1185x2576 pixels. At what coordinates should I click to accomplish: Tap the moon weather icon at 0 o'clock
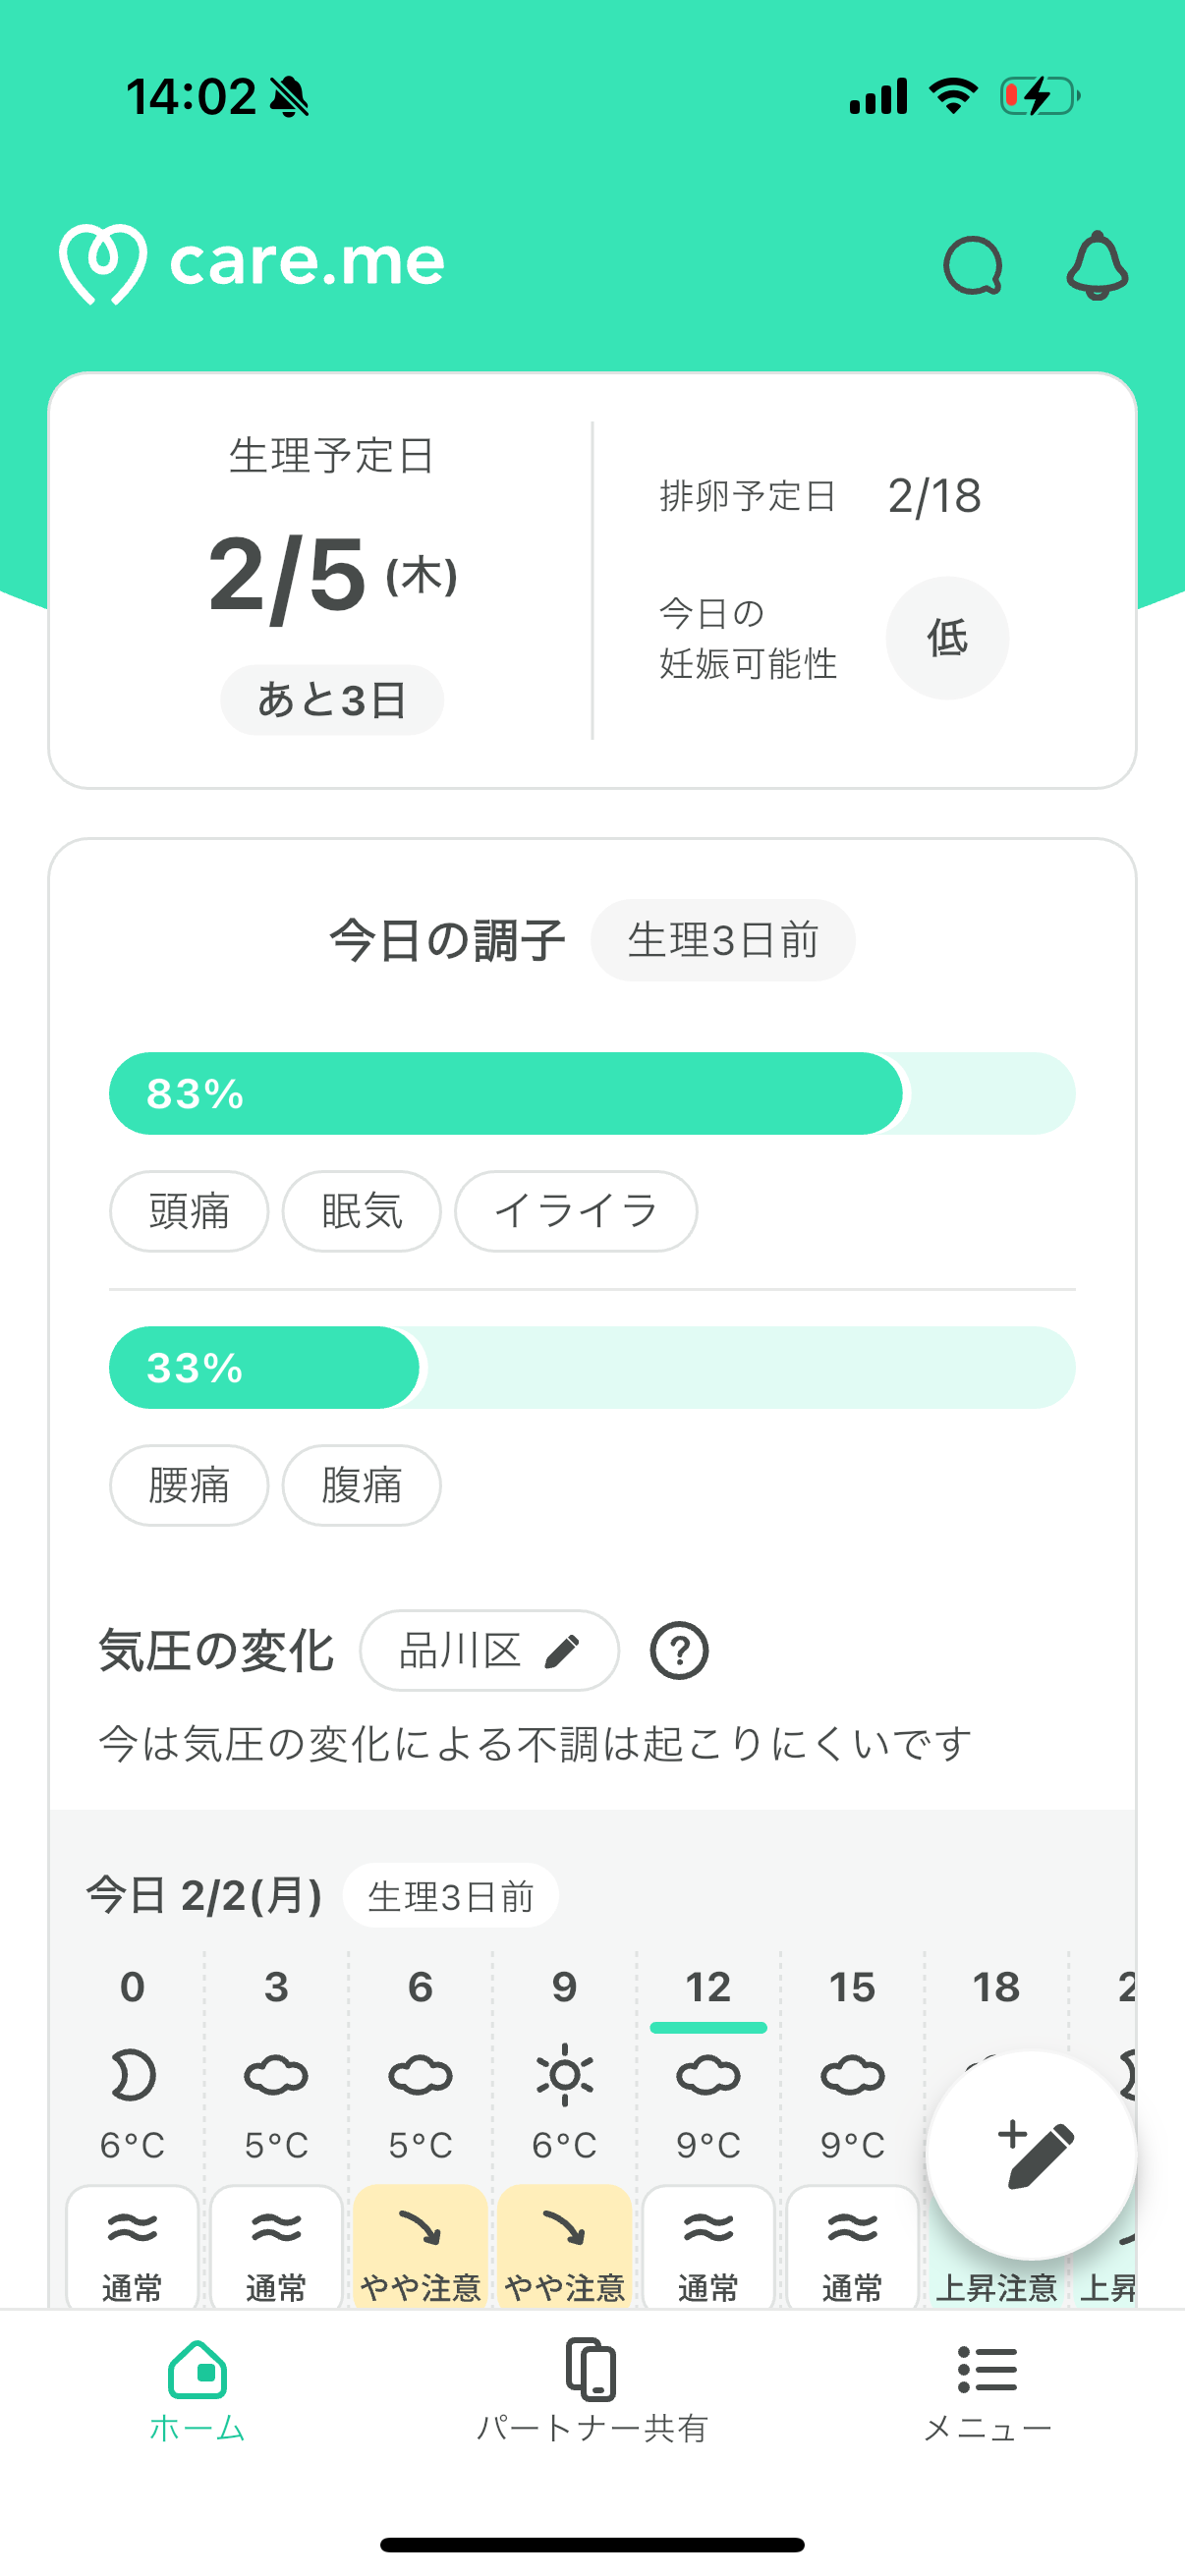click(x=132, y=2075)
